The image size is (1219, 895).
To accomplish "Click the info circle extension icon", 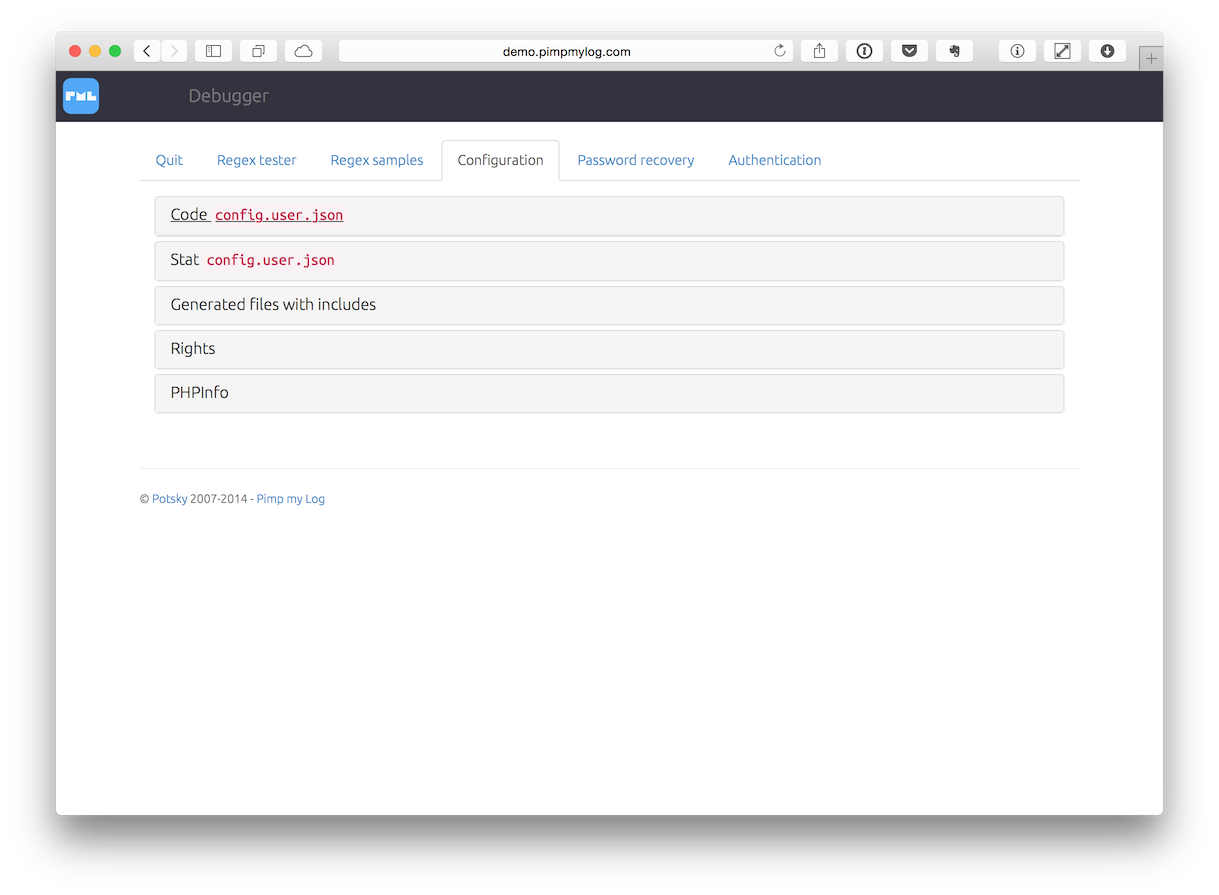I will coord(1017,51).
